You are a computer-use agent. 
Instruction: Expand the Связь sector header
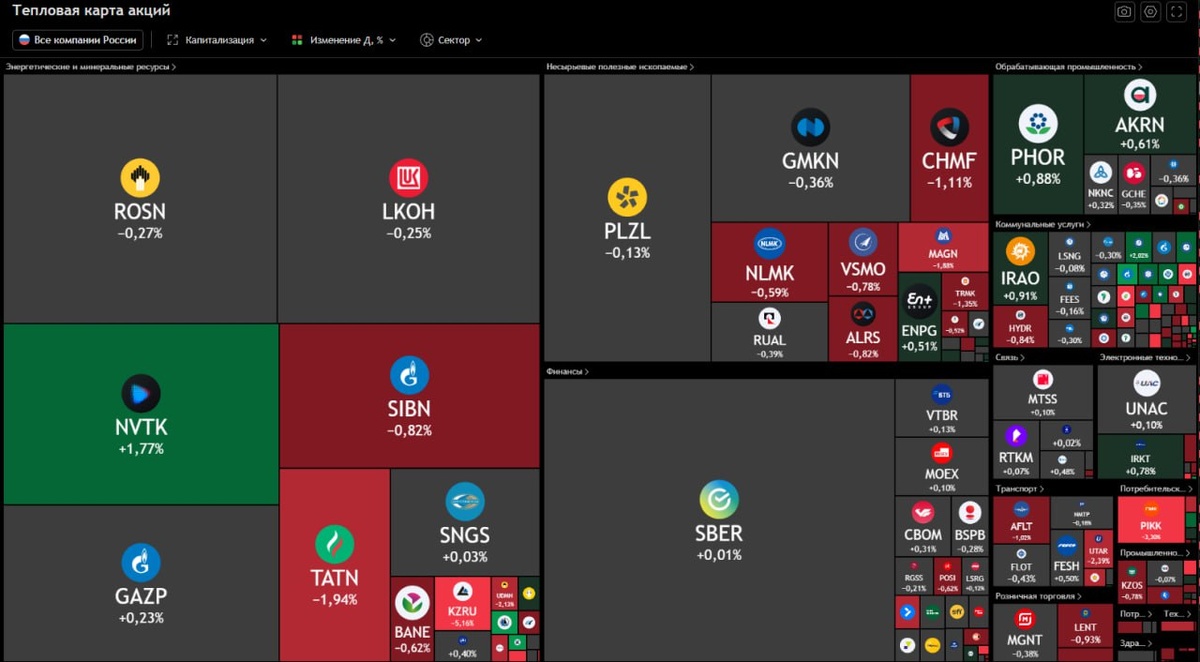[1009, 357]
